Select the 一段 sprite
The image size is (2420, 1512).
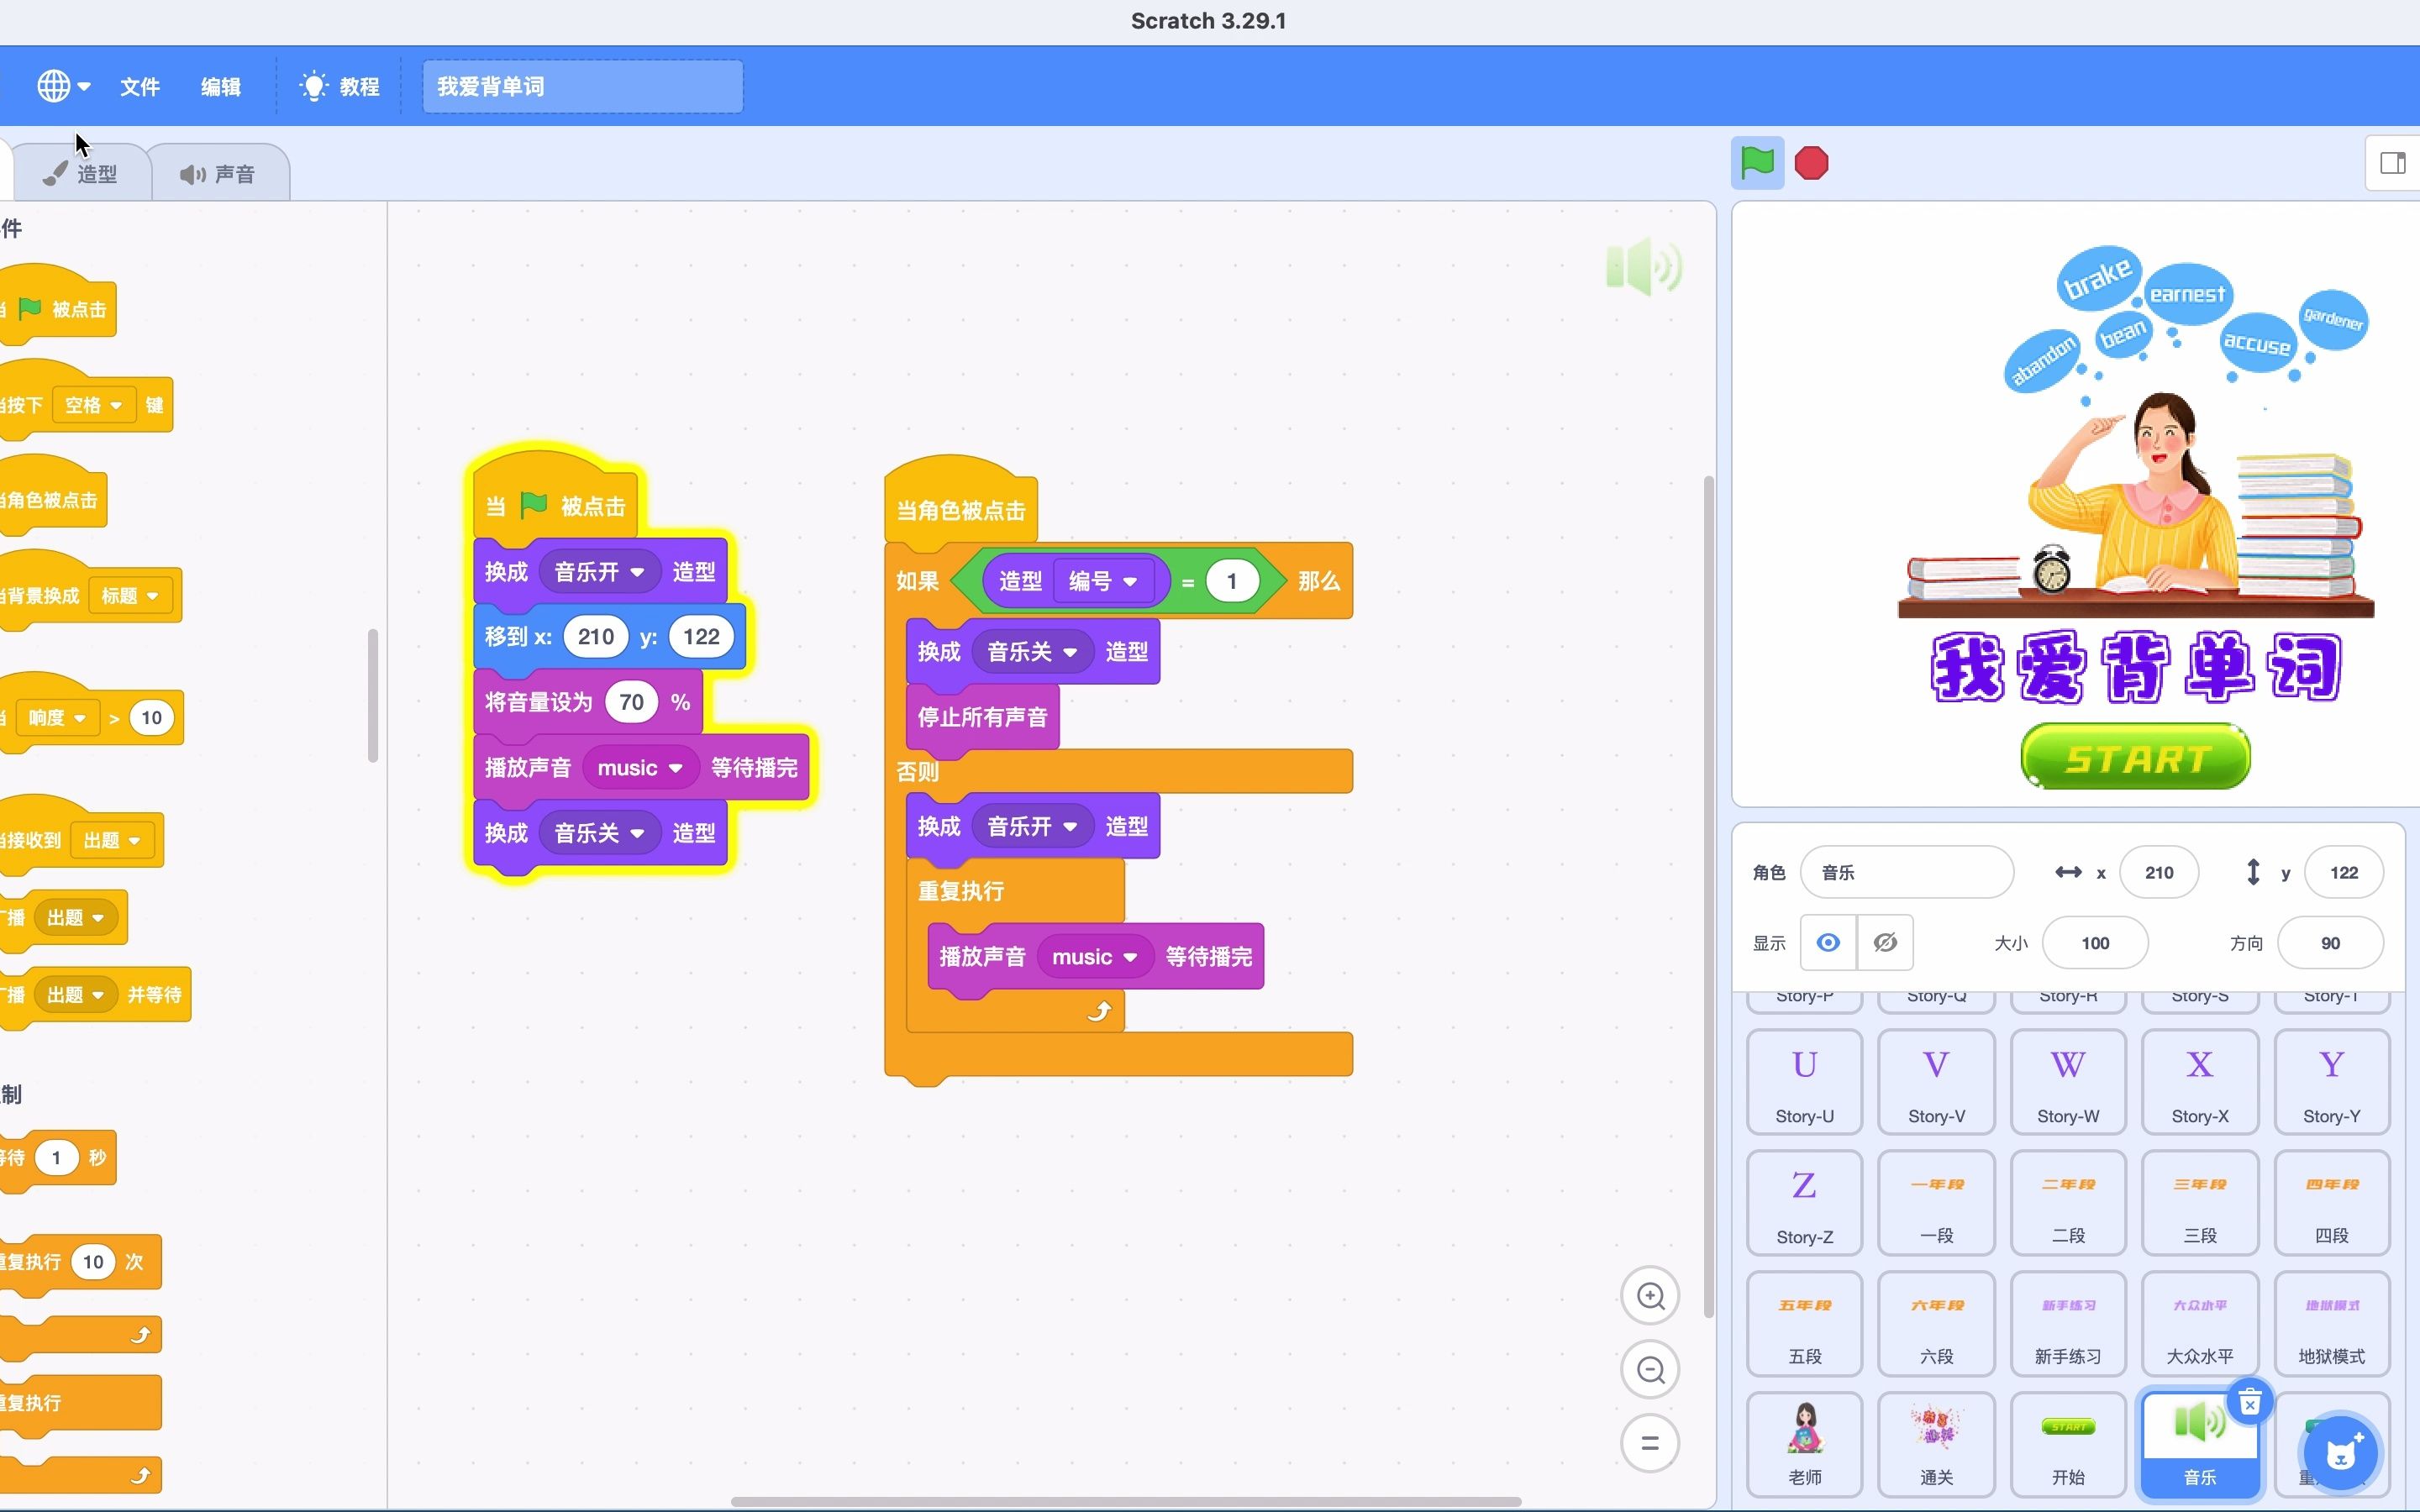pos(1936,1202)
